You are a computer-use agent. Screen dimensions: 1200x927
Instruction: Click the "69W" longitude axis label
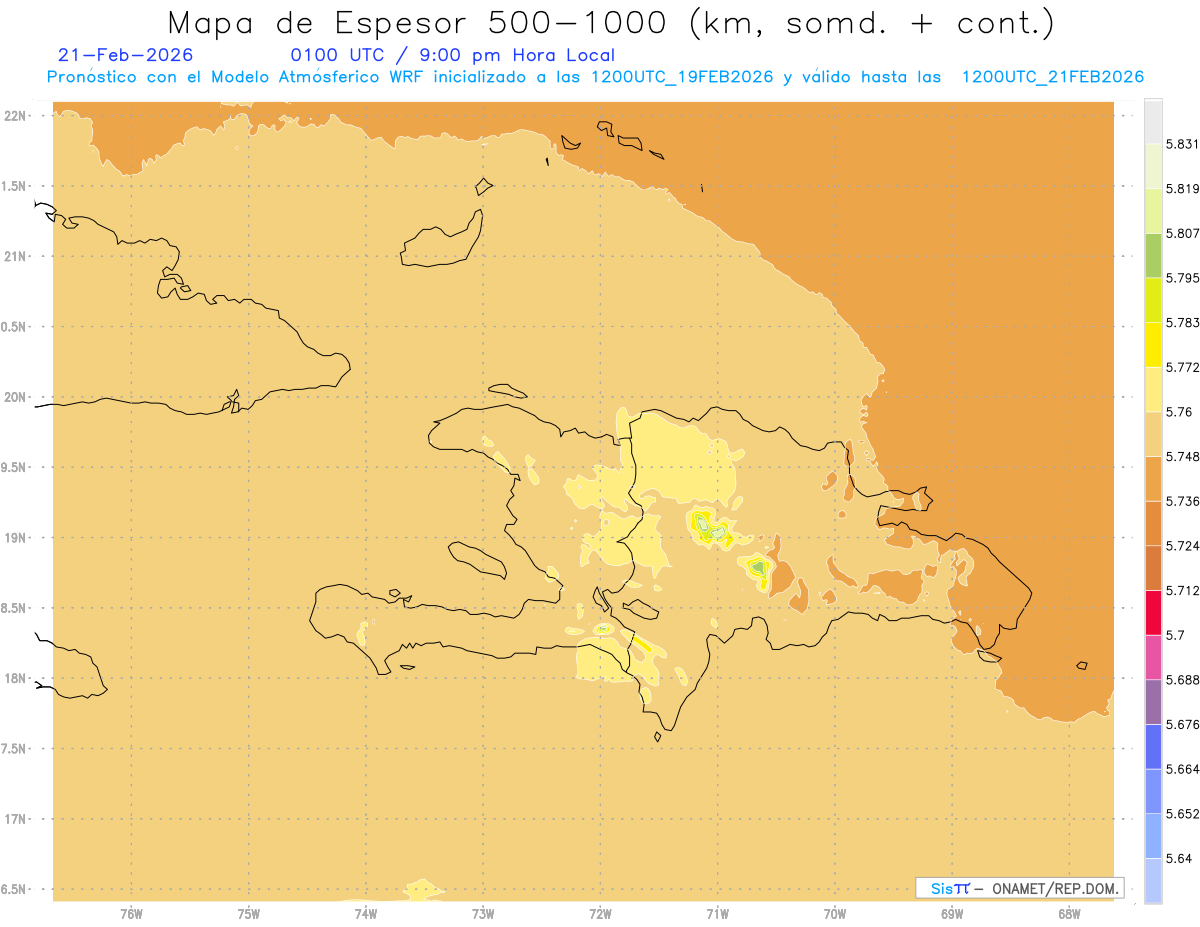(x=952, y=914)
